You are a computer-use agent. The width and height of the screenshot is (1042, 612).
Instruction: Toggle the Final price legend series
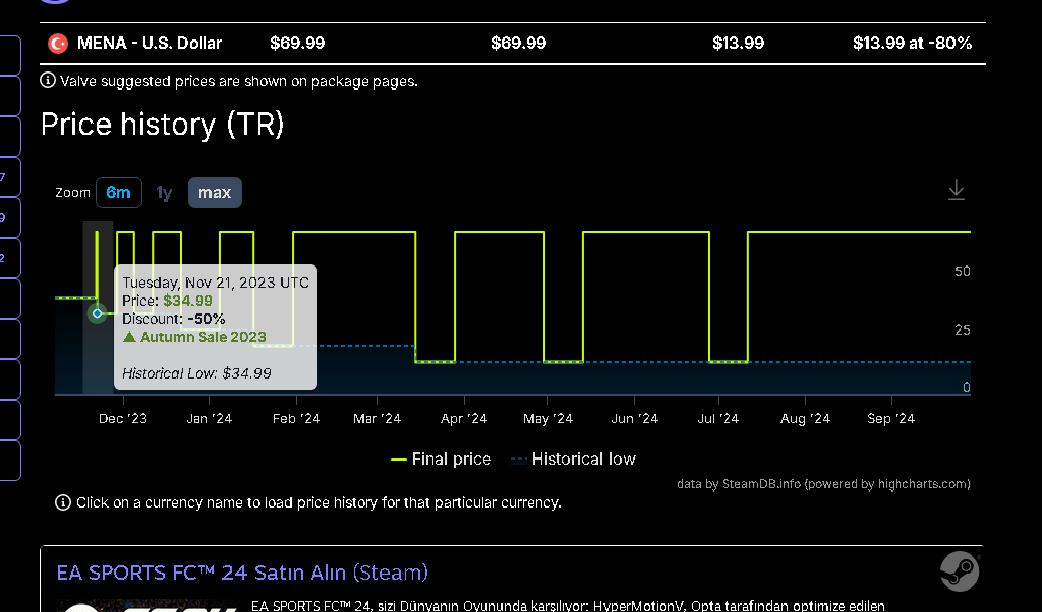point(441,459)
